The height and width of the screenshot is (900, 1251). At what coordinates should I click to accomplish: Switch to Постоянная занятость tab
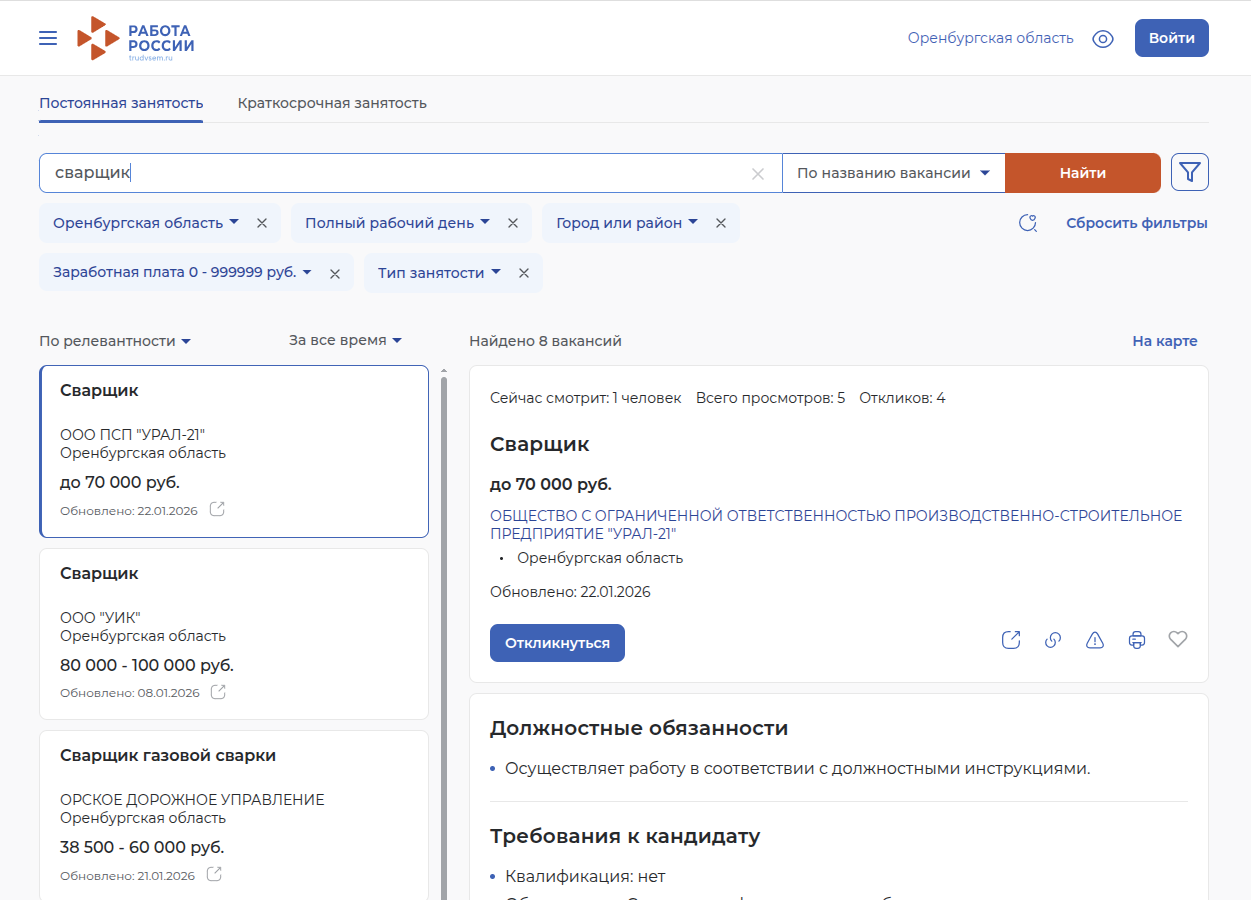point(121,103)
